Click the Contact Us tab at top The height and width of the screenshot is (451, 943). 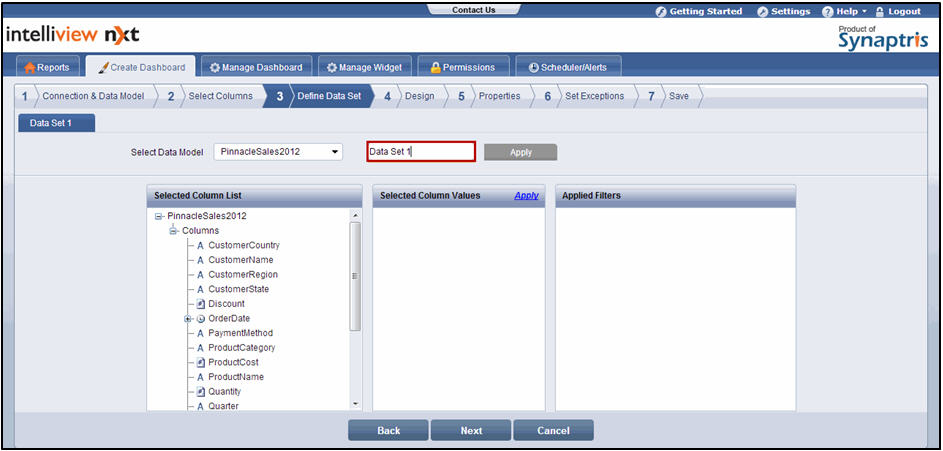(474, 10)
